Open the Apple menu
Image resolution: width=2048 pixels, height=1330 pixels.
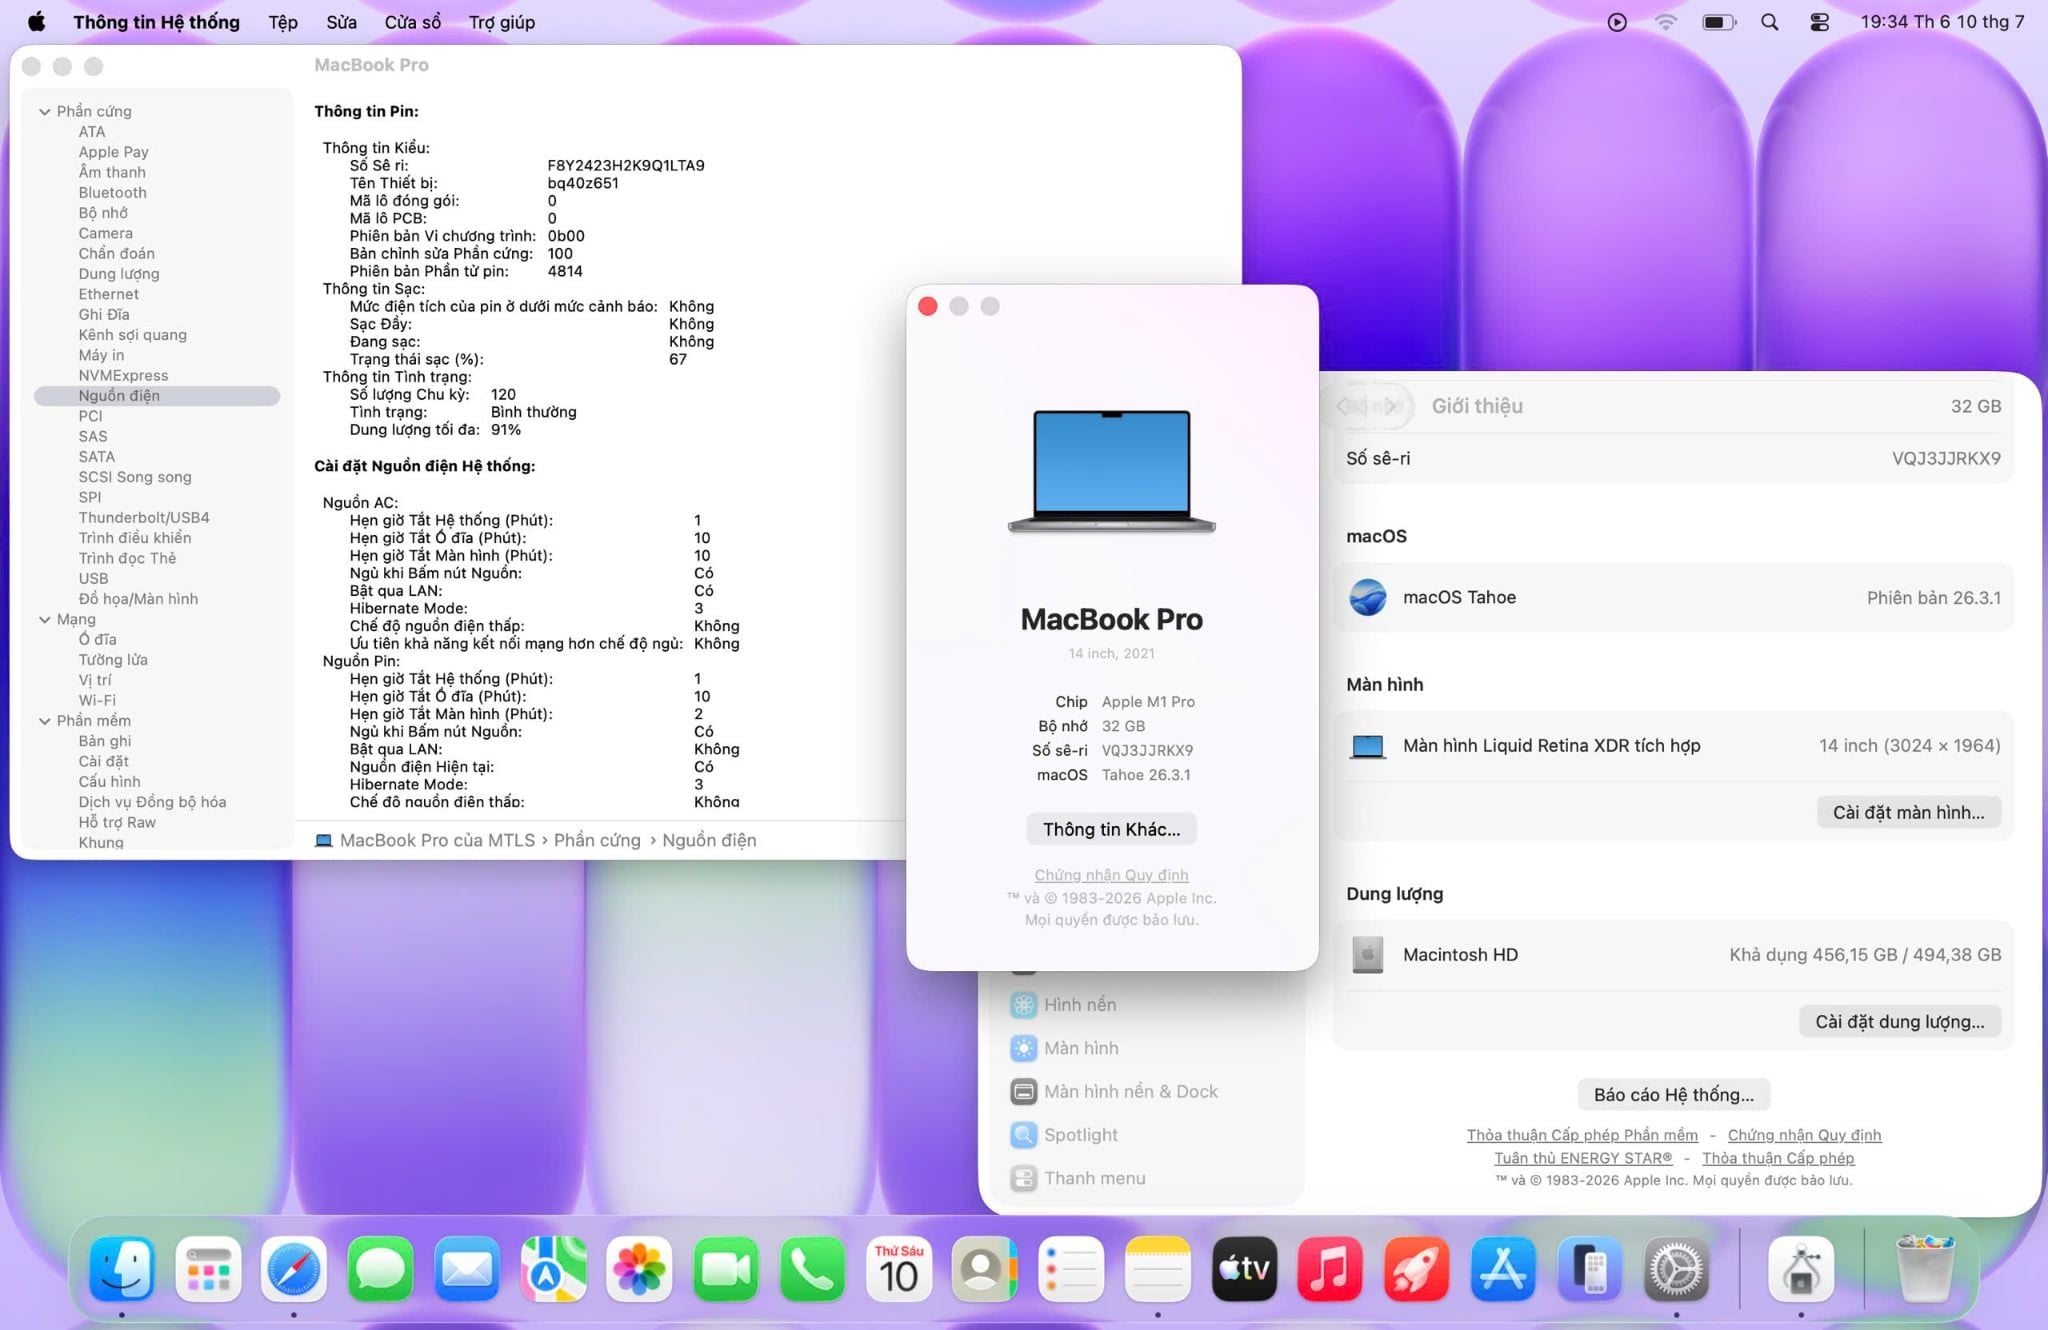tap(36, 22)
